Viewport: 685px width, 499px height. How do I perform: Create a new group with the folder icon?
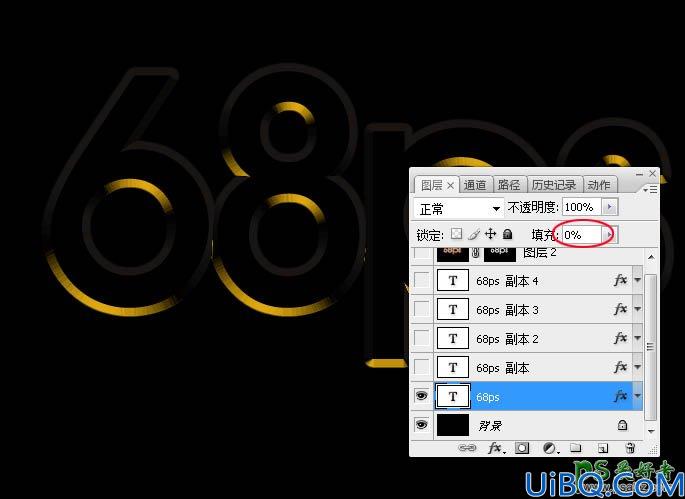pos(576,447)
